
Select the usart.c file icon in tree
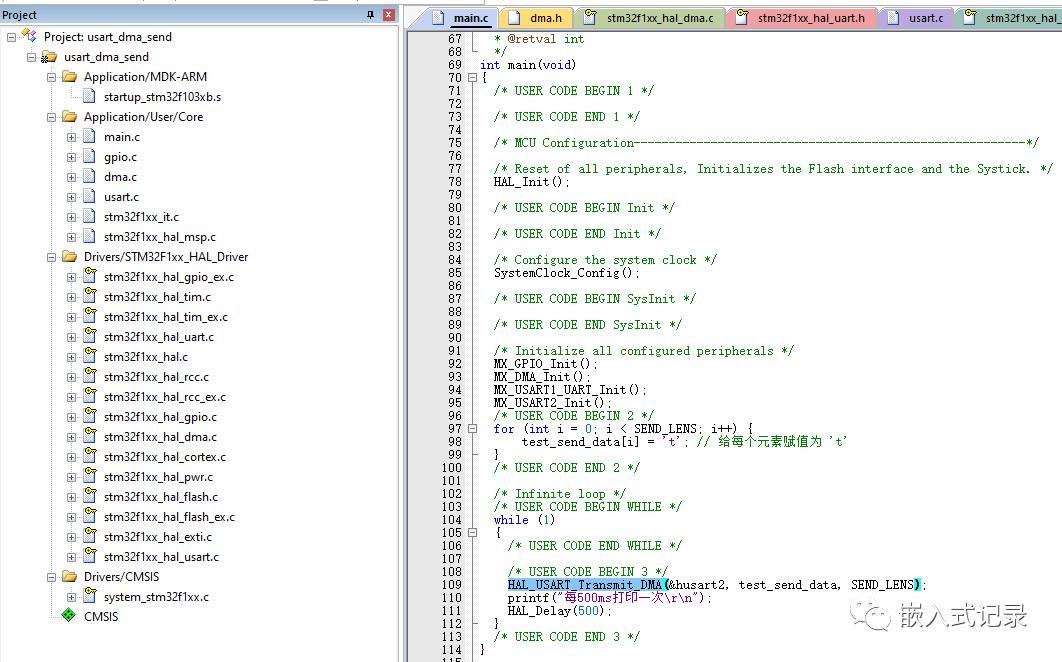(89, 196)
